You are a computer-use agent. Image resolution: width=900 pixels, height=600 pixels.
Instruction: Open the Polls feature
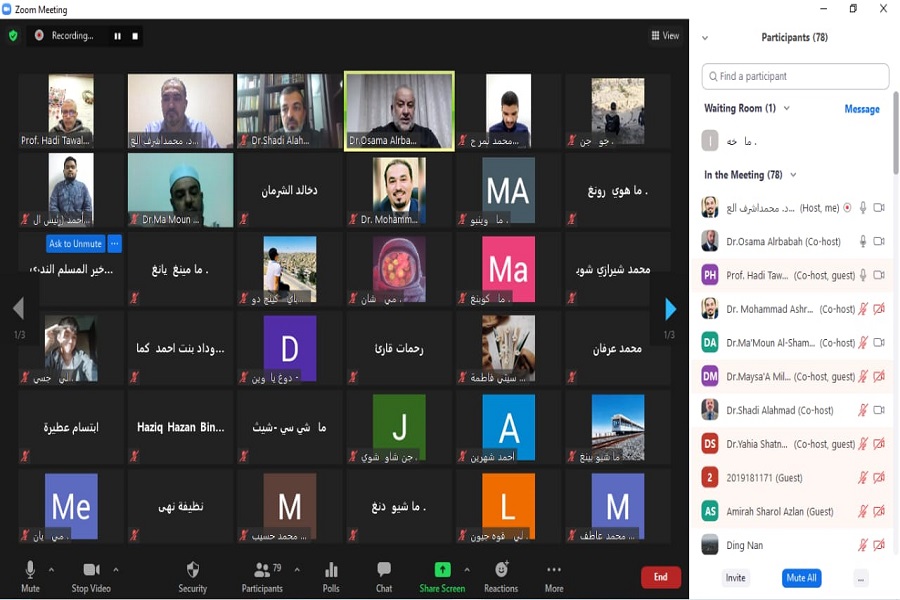331,576
